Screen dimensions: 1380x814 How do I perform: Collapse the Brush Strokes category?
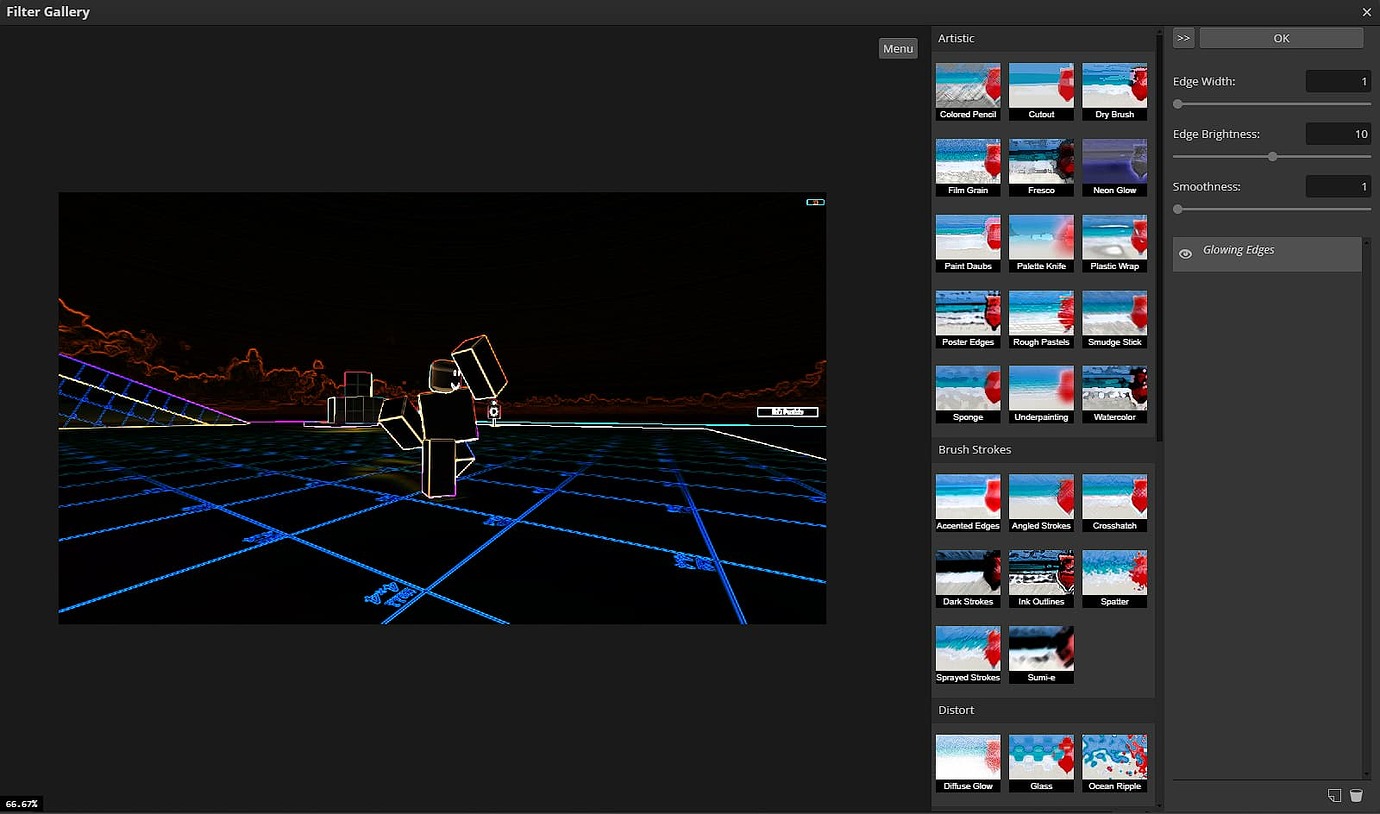point(974,449)
